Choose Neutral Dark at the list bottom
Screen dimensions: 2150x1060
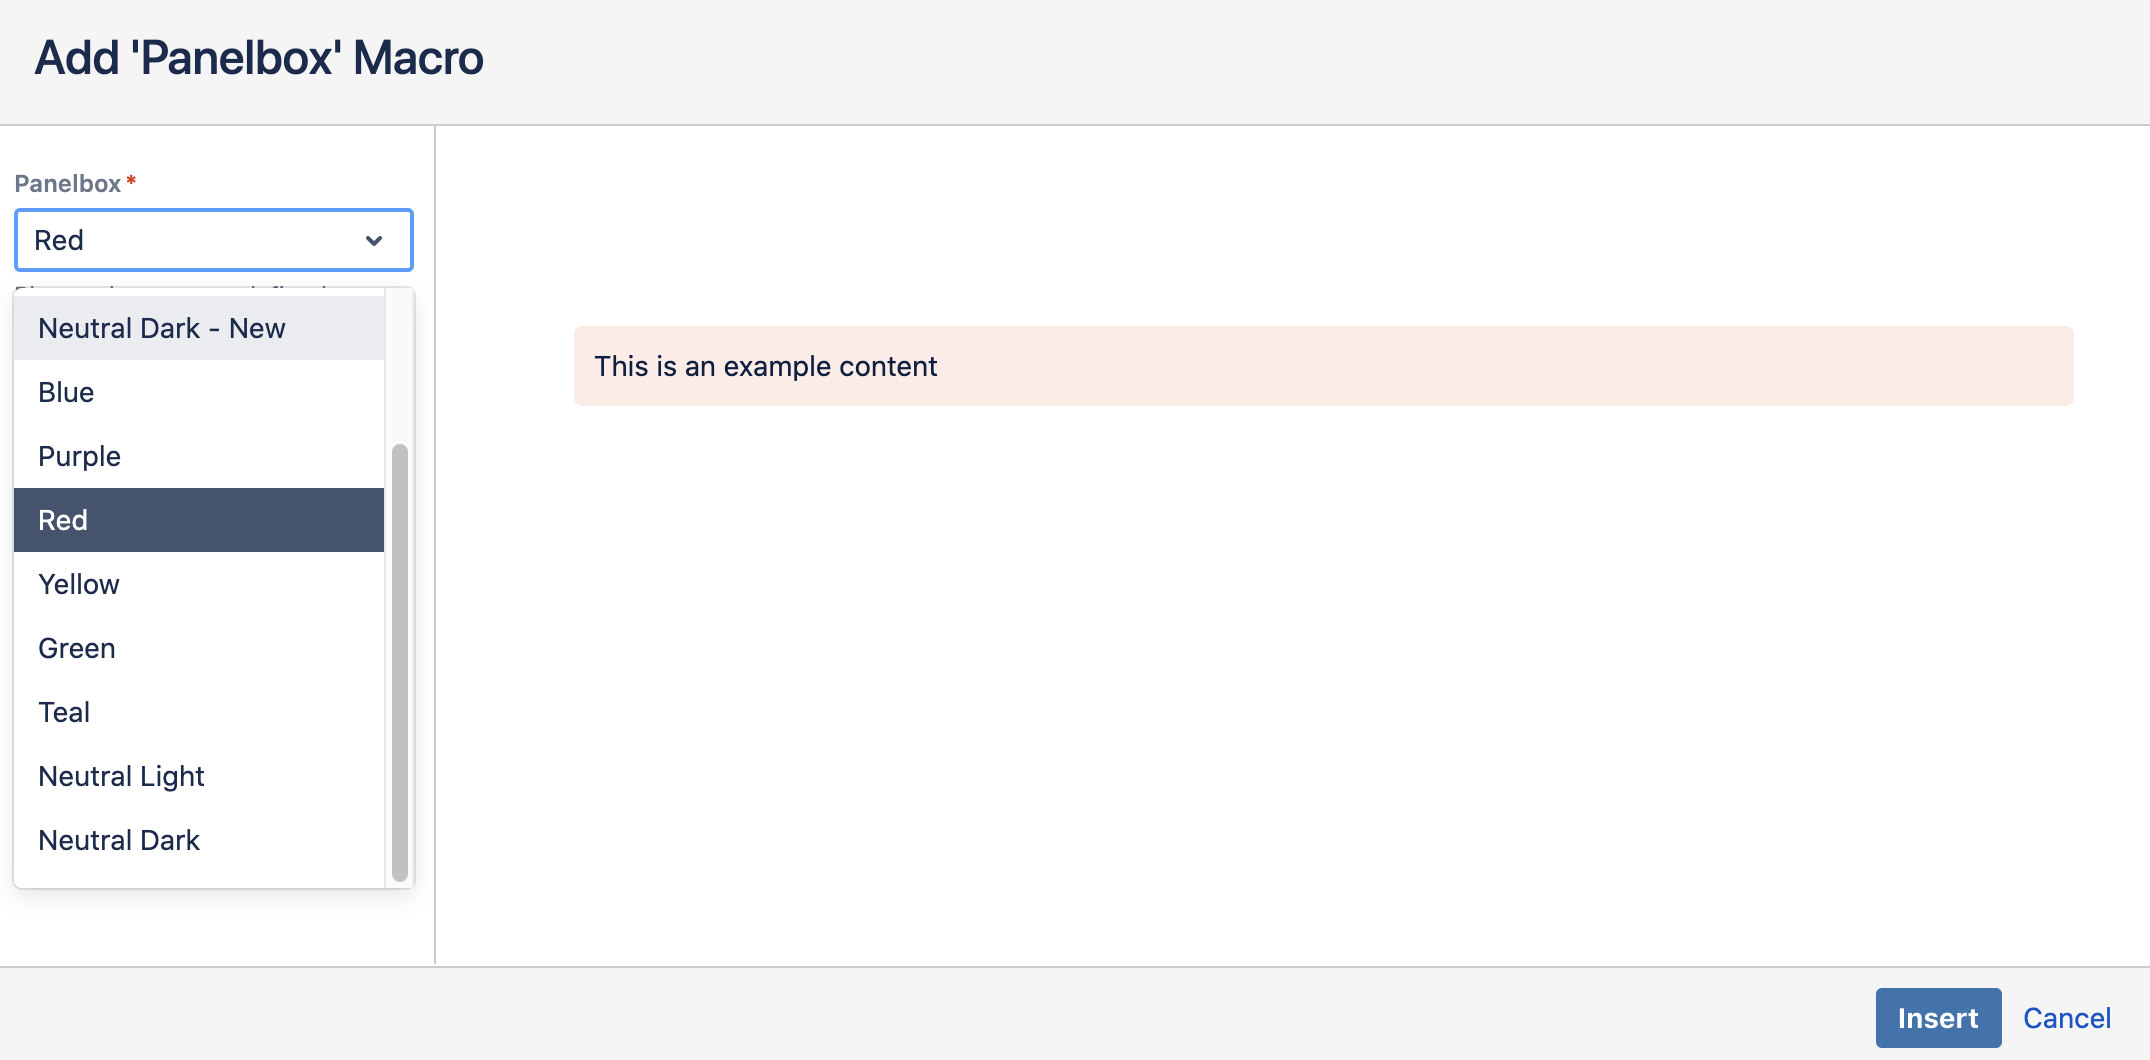tap(119, 839)
